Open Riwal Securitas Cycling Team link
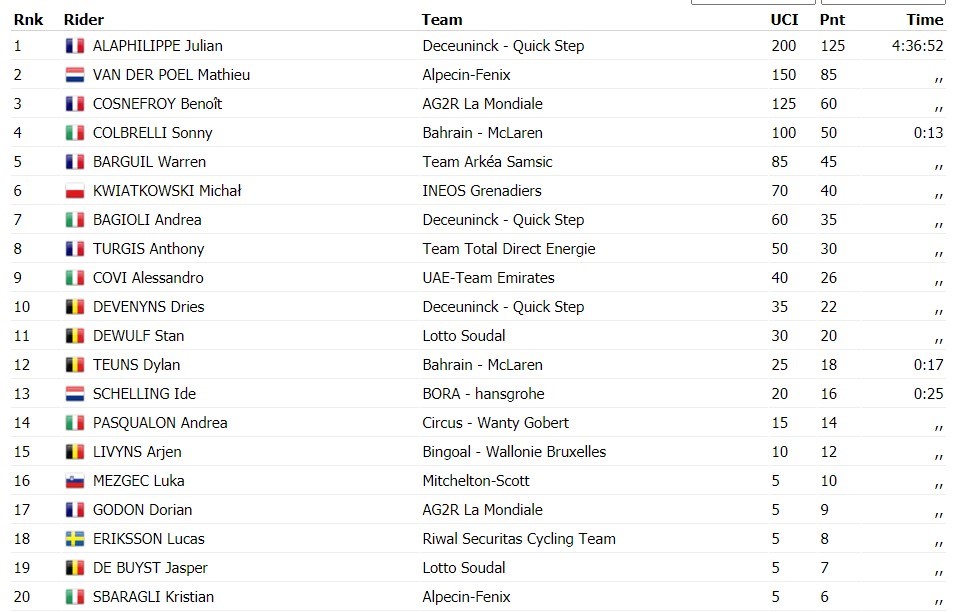 [x=519, y=539]
